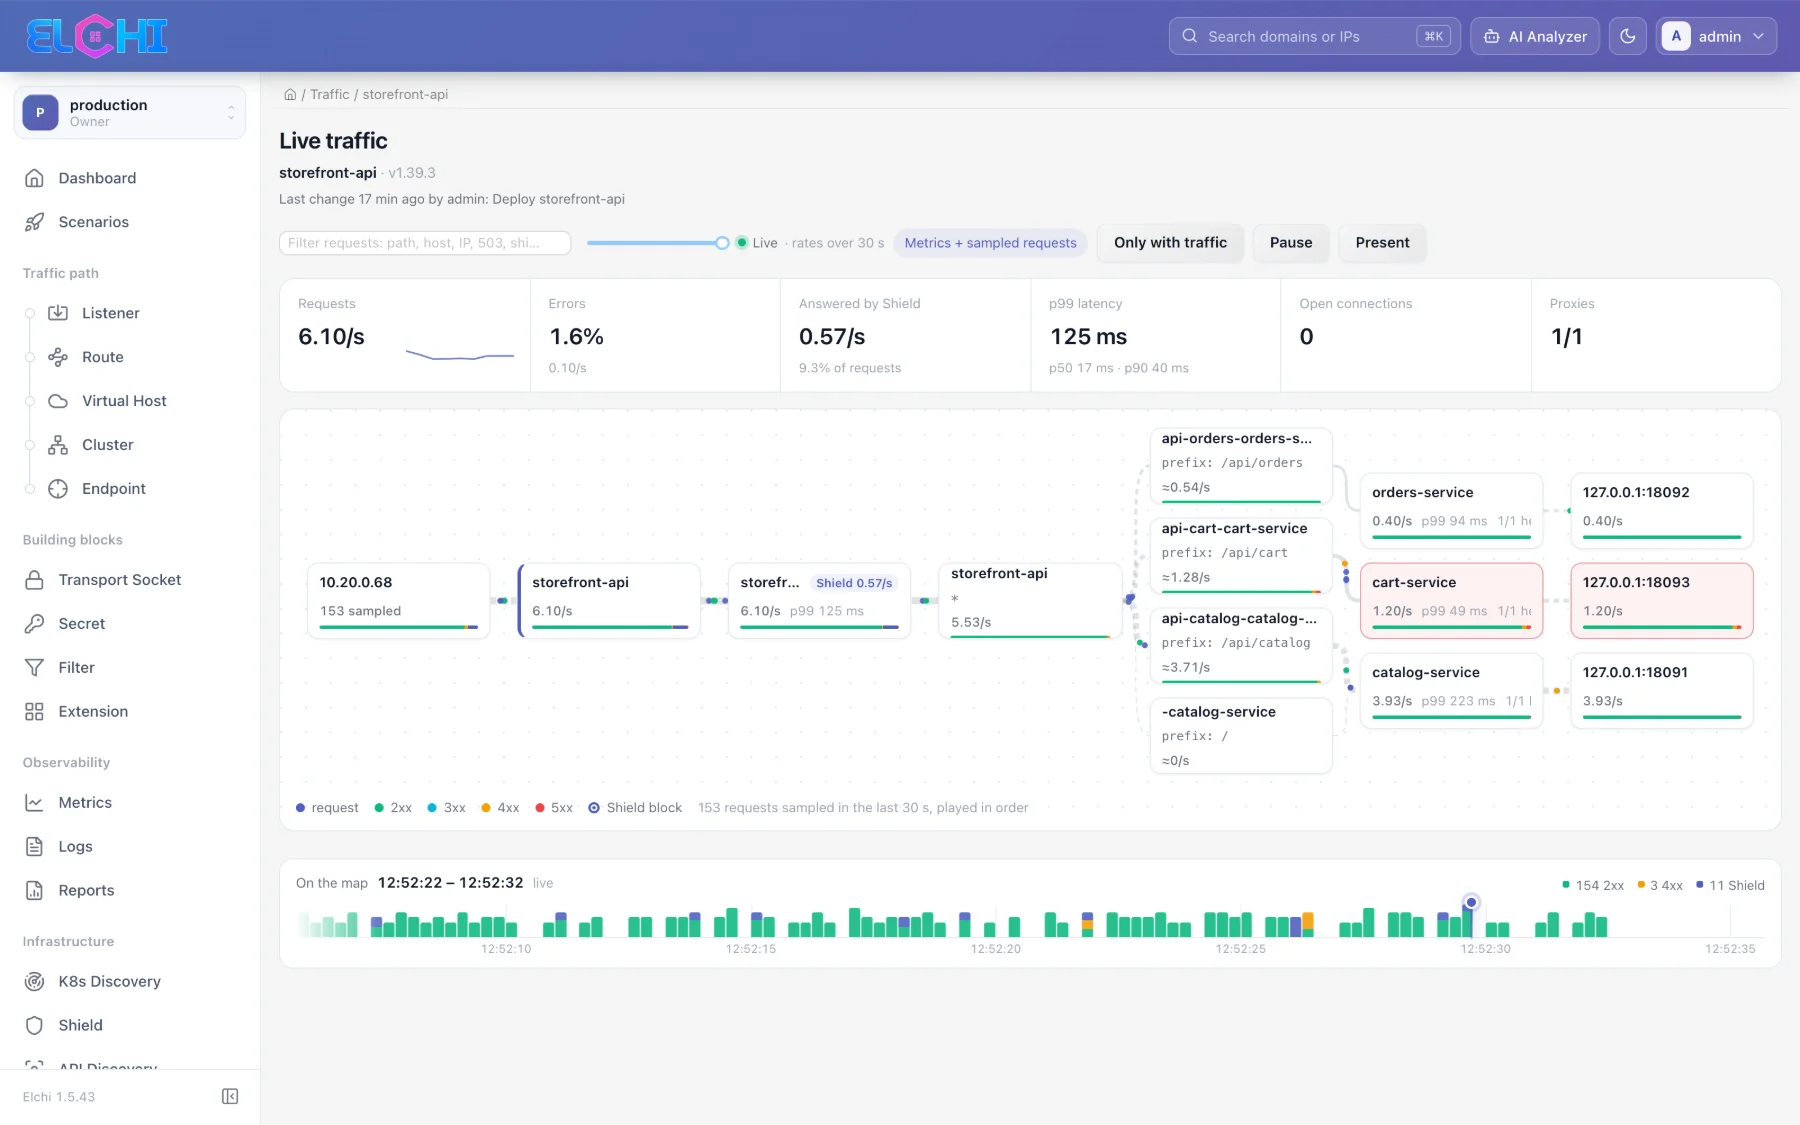1800x1125 pixels.
Task: Pause the live traffic stream
Action: (1291, 243)
